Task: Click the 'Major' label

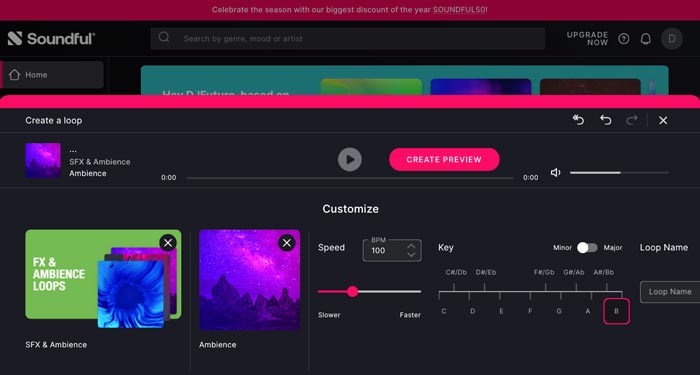Action: tap(612, 248)
